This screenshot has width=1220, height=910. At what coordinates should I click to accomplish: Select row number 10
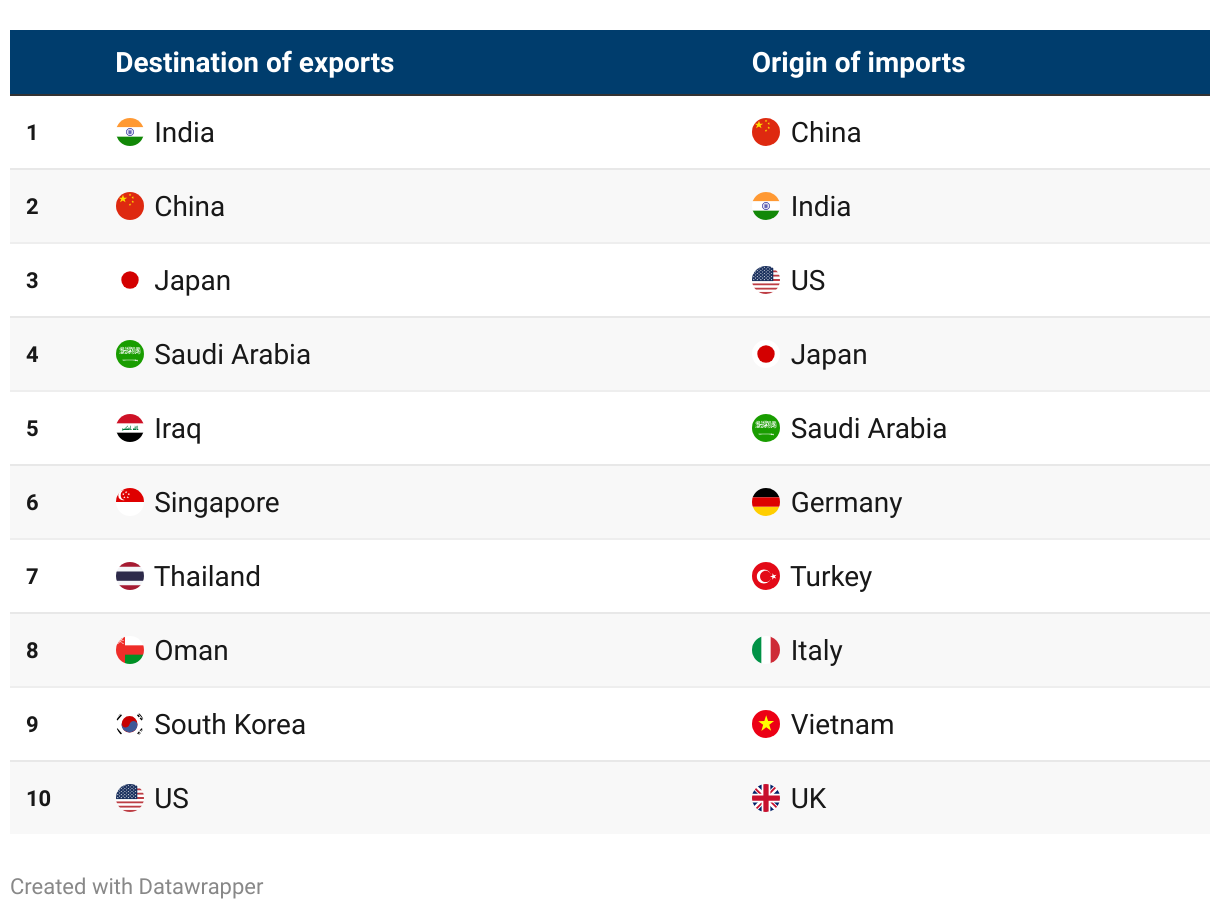click(39, 798)
